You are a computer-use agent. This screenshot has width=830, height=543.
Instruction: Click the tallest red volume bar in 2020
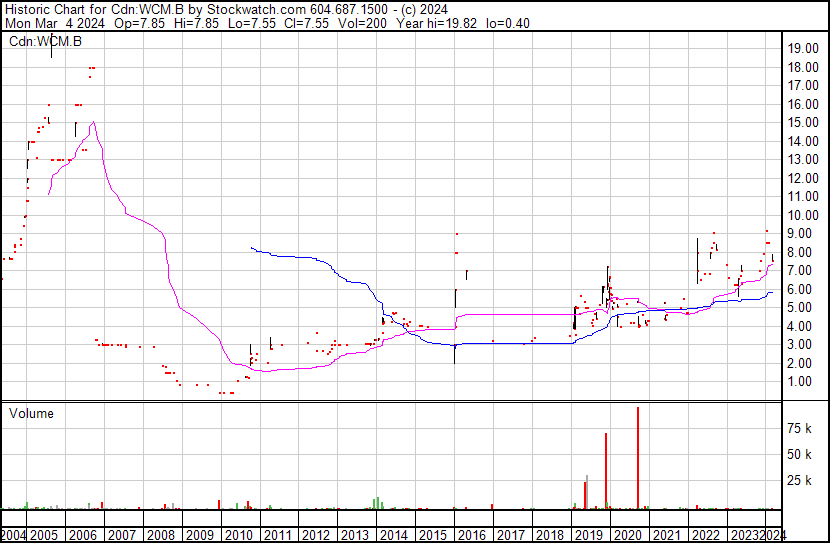pyautogui.click(x=638, y=458)
